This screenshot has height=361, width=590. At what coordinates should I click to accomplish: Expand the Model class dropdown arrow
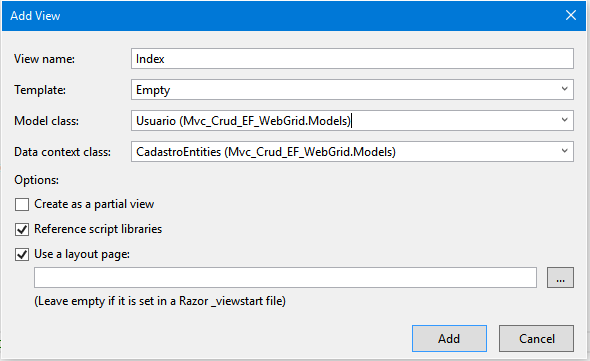pos(564,120)
